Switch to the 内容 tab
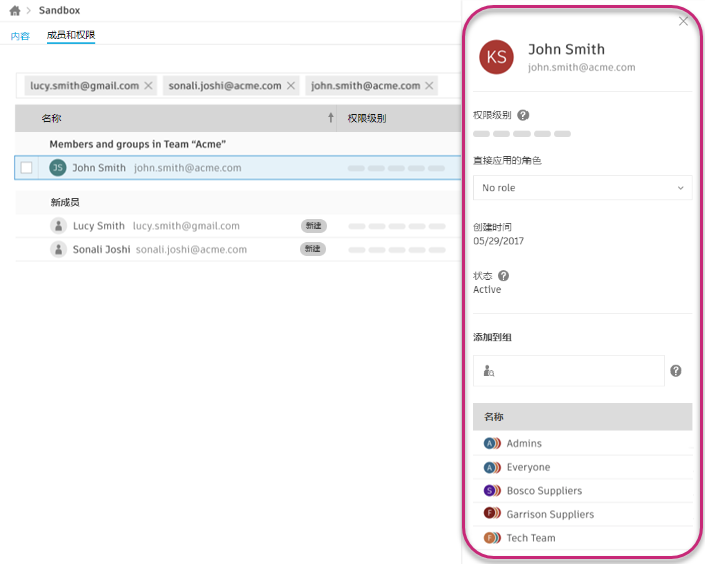The image size is (705, 564). (20, 36)
